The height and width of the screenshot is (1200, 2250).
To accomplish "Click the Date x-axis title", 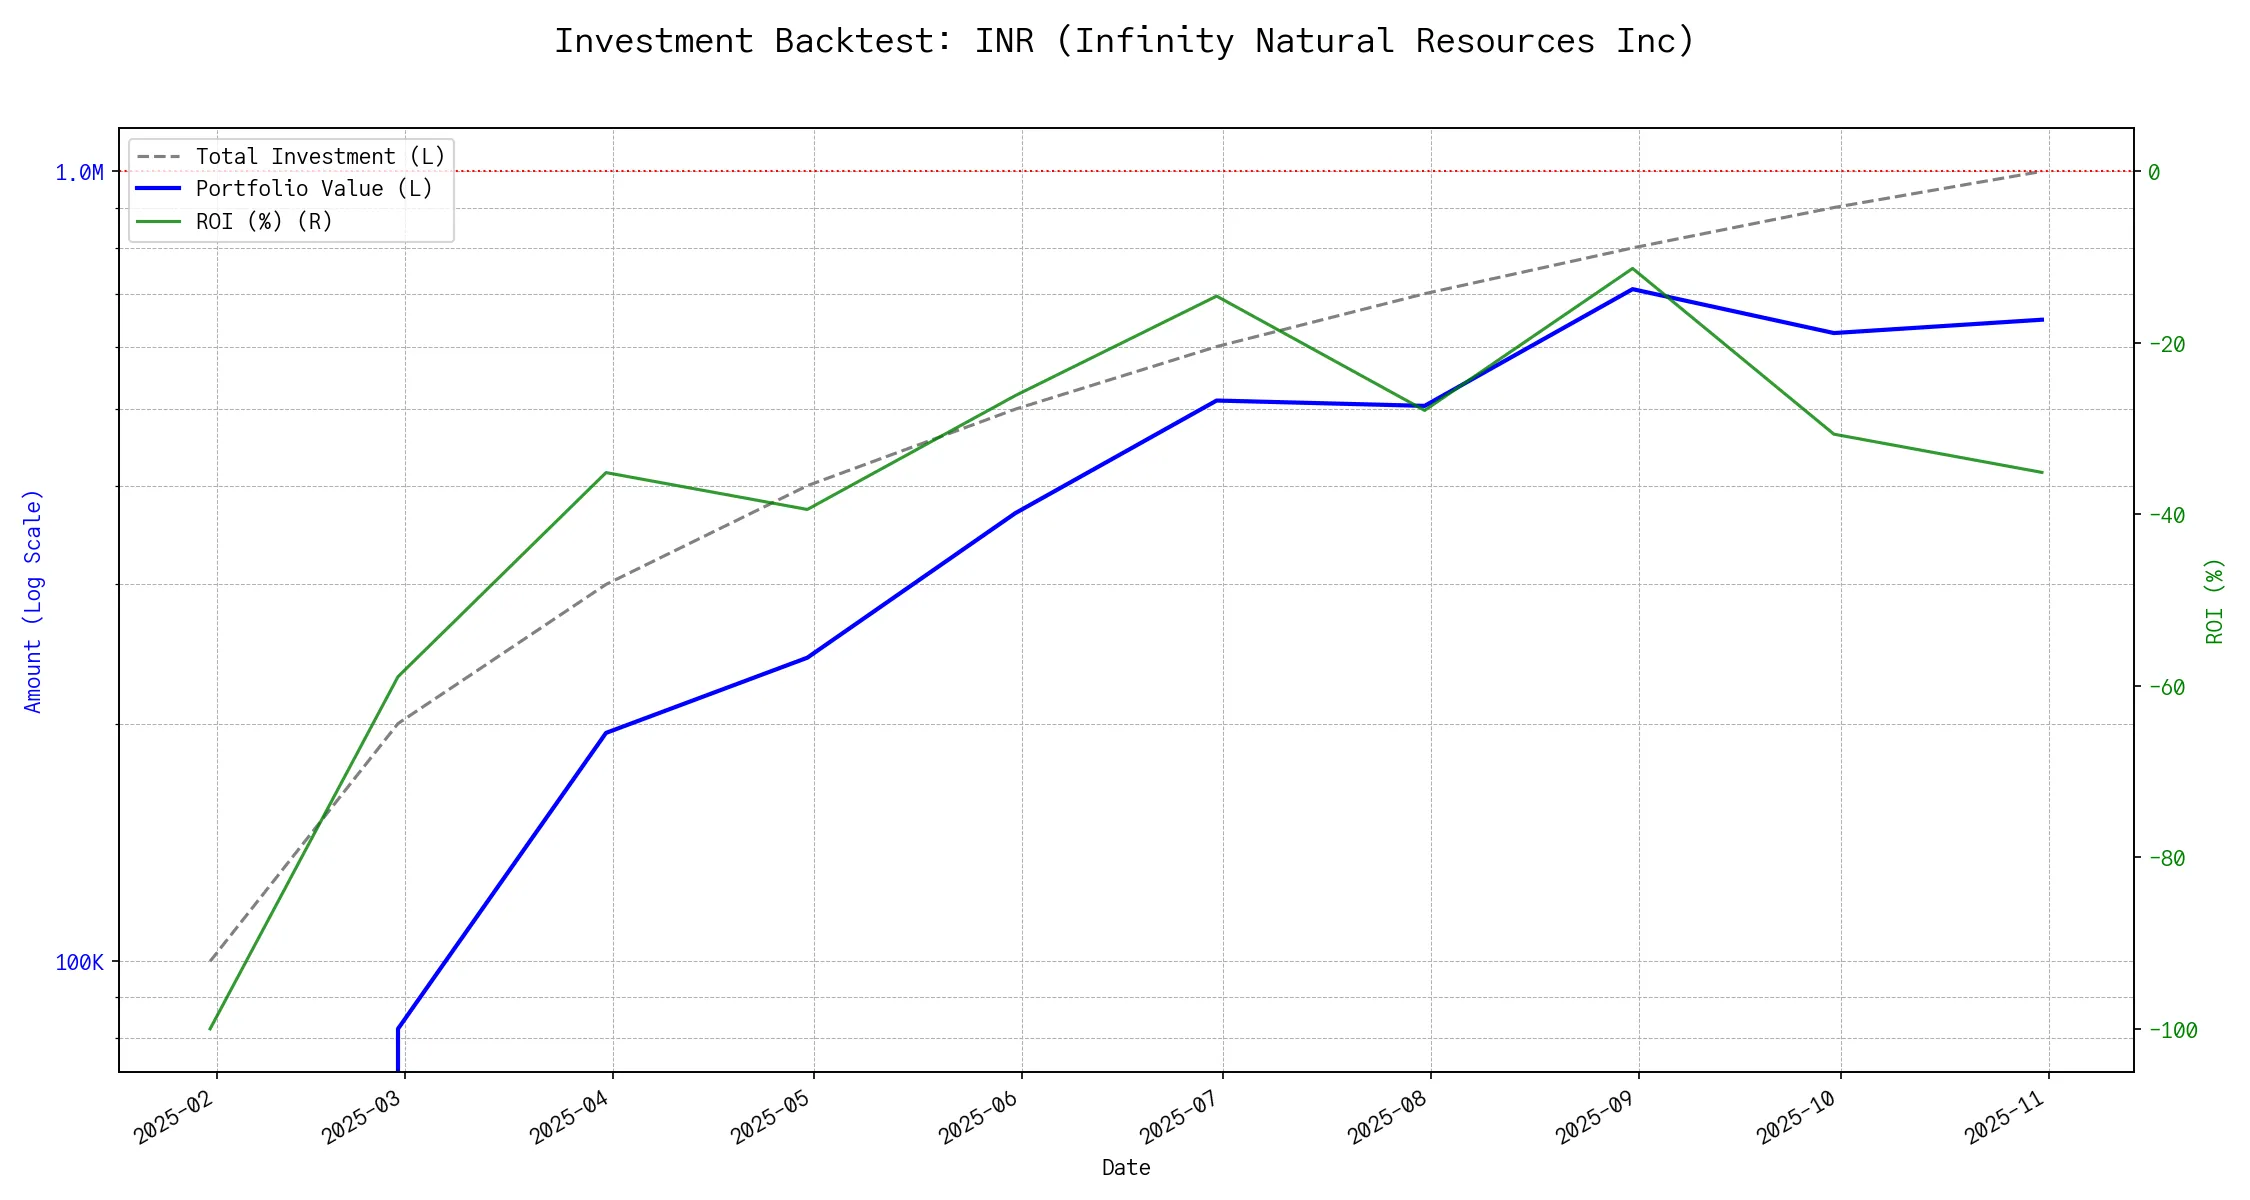I will tap(1126, 1168).
